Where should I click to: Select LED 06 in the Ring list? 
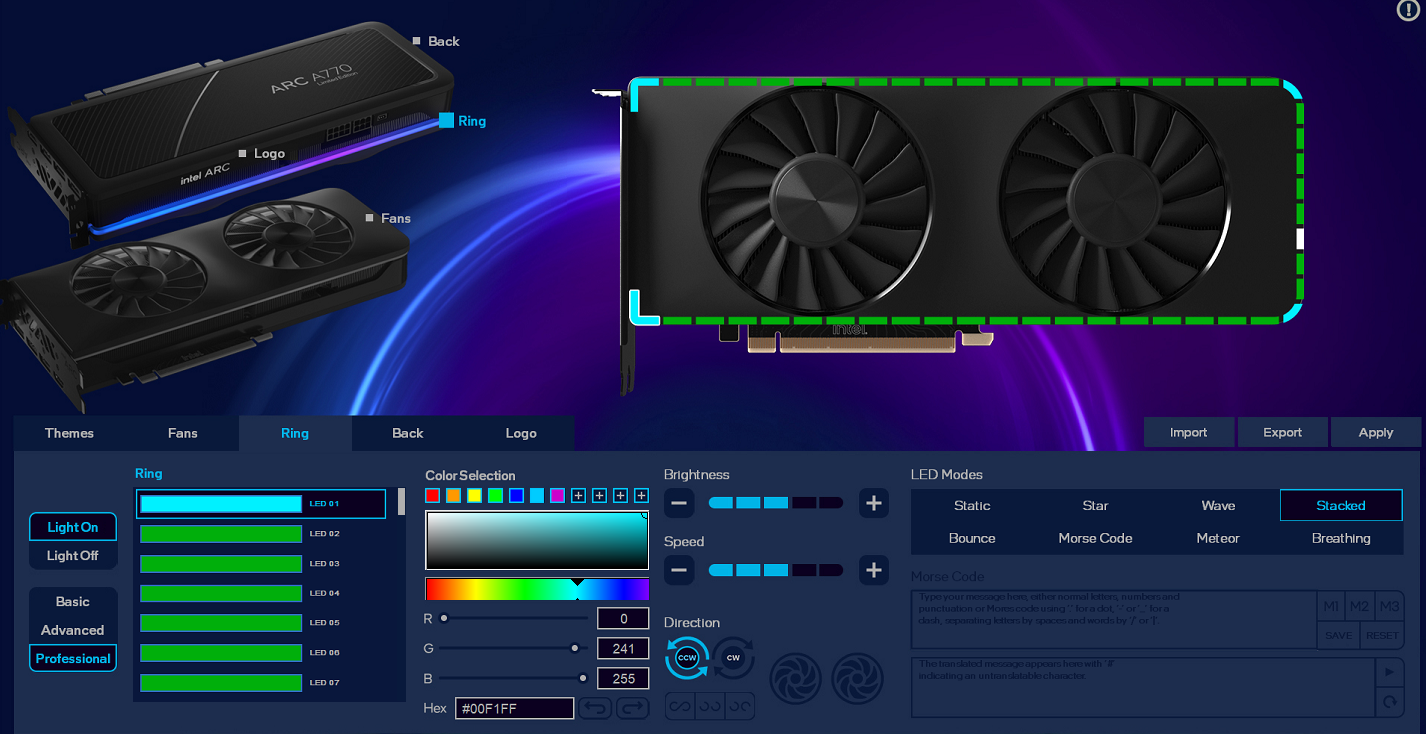pos(261,653)
